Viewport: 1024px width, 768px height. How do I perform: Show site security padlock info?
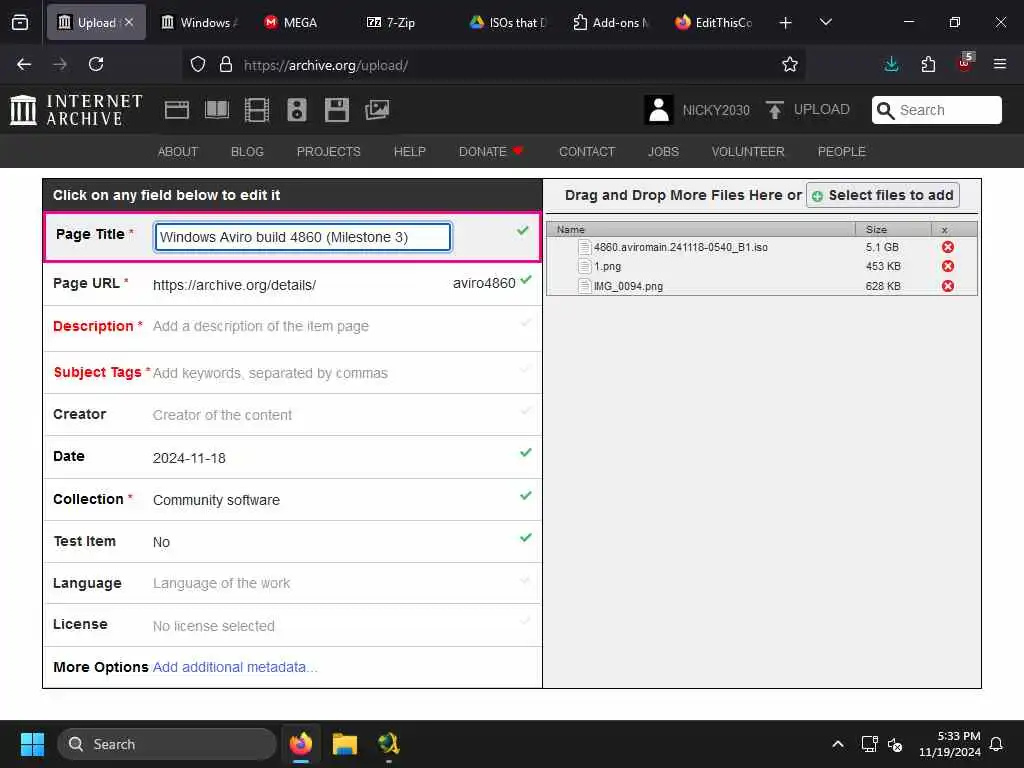click(226, 64)
